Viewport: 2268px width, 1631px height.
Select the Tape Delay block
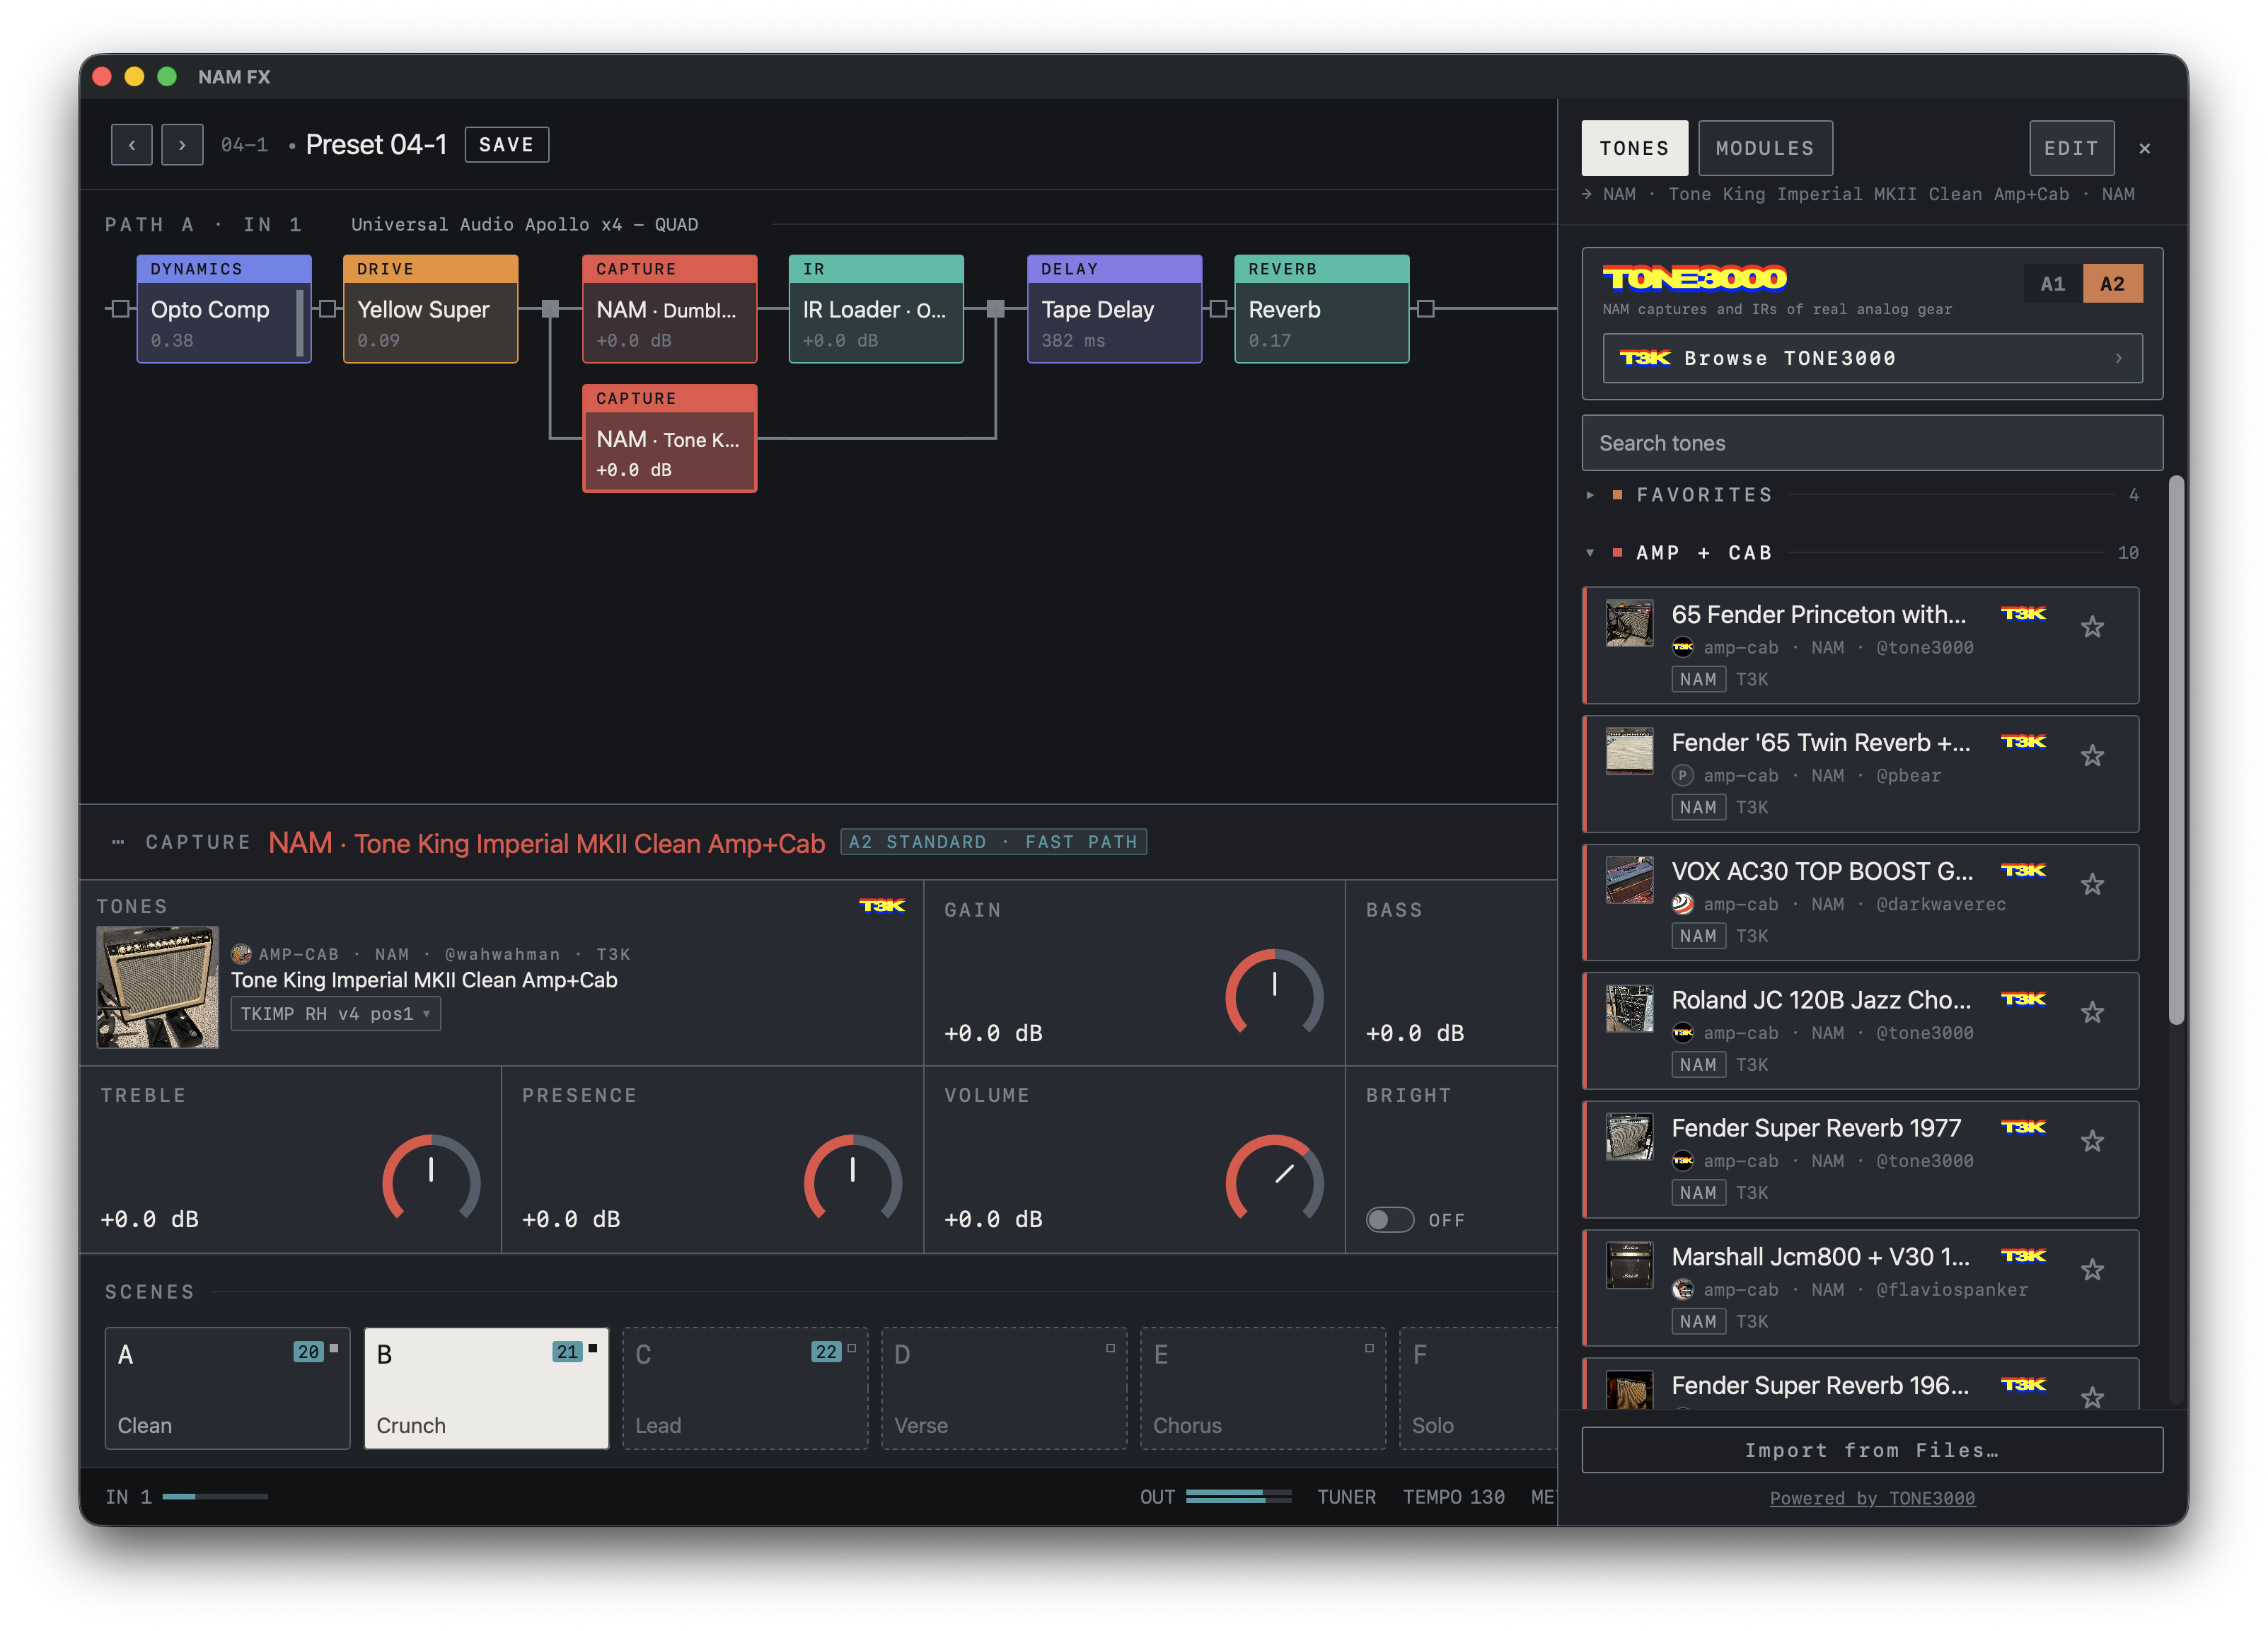pos(1114,309)
